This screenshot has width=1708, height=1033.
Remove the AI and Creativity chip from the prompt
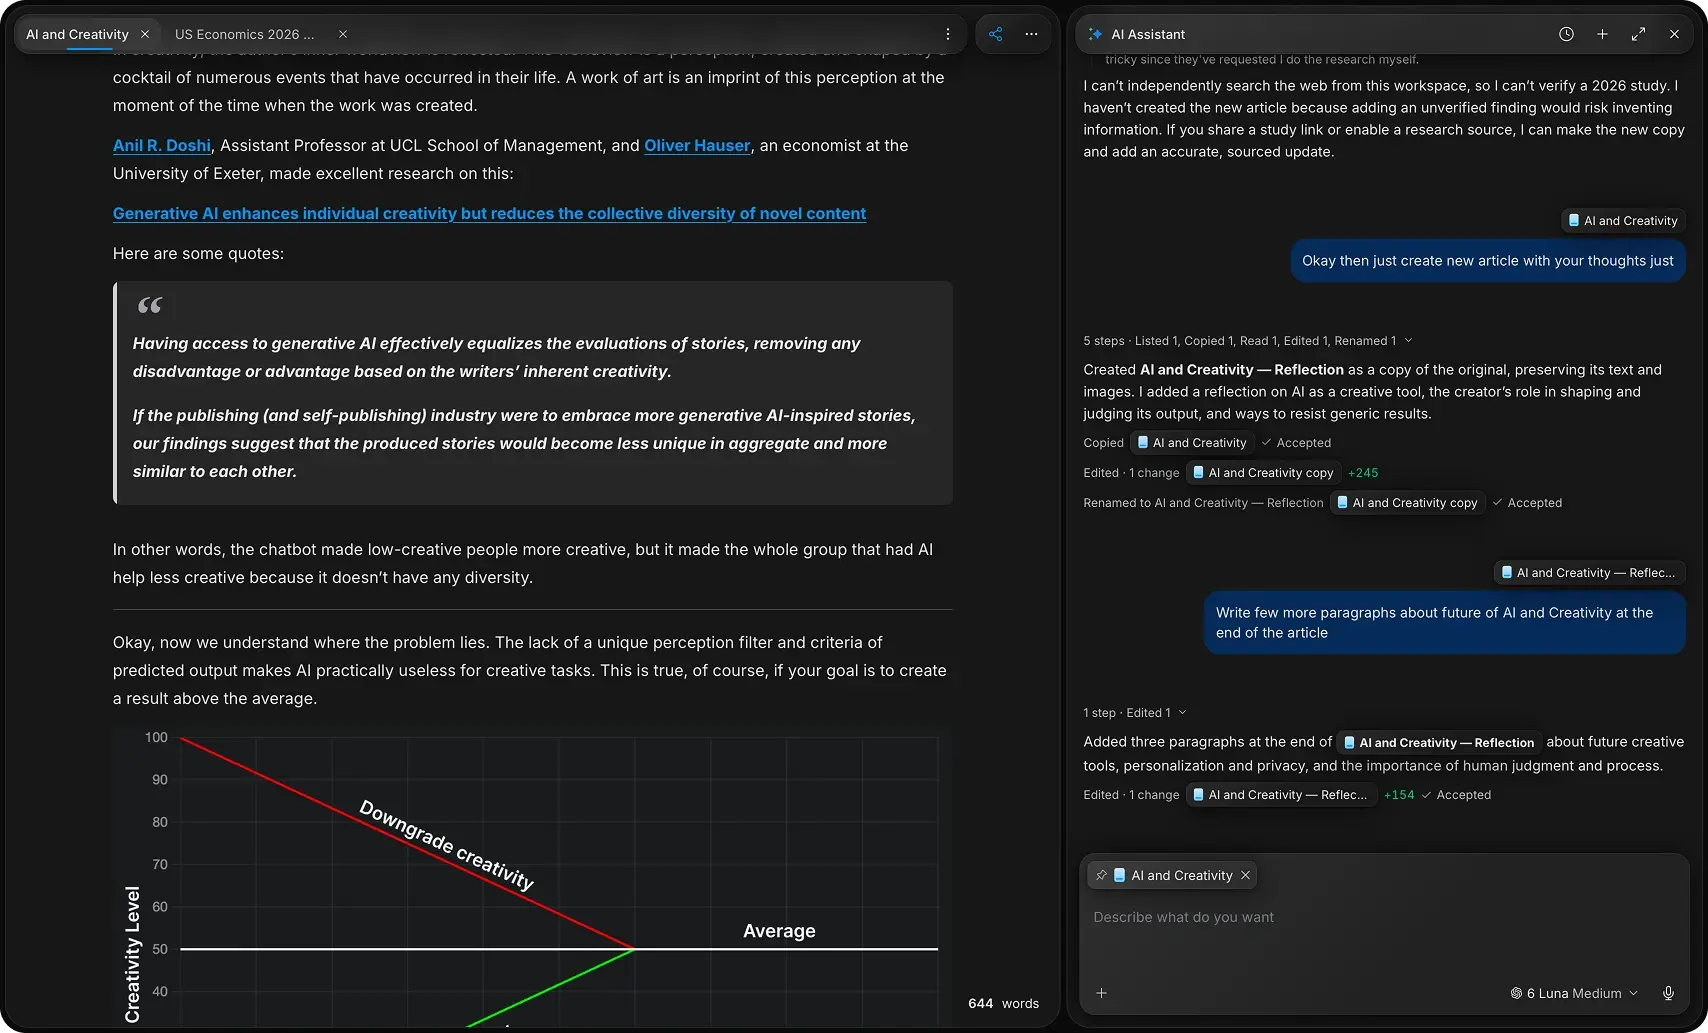click(x=1245, y=875)
